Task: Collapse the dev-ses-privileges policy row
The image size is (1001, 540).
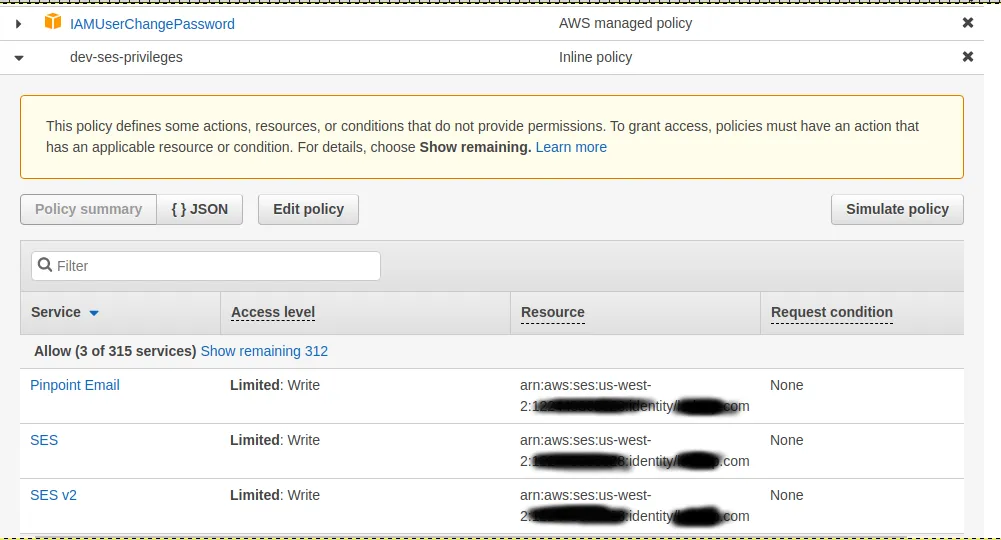Action: pyautogui.click(x=19, y=57)
